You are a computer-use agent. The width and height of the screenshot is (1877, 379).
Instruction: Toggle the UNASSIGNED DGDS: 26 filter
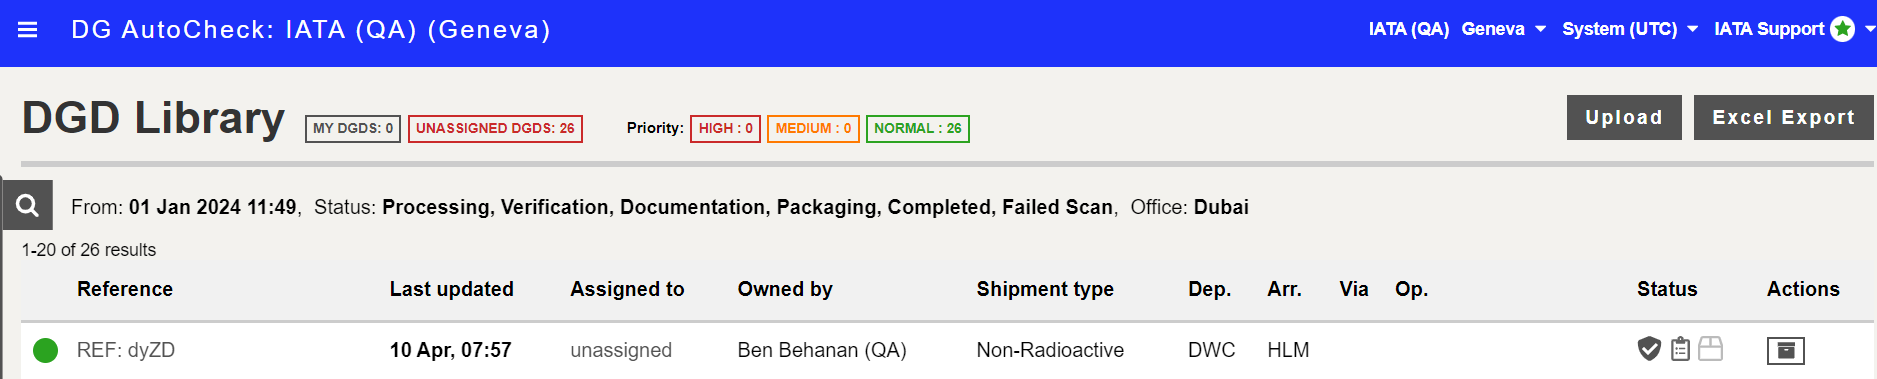point(495,129)
